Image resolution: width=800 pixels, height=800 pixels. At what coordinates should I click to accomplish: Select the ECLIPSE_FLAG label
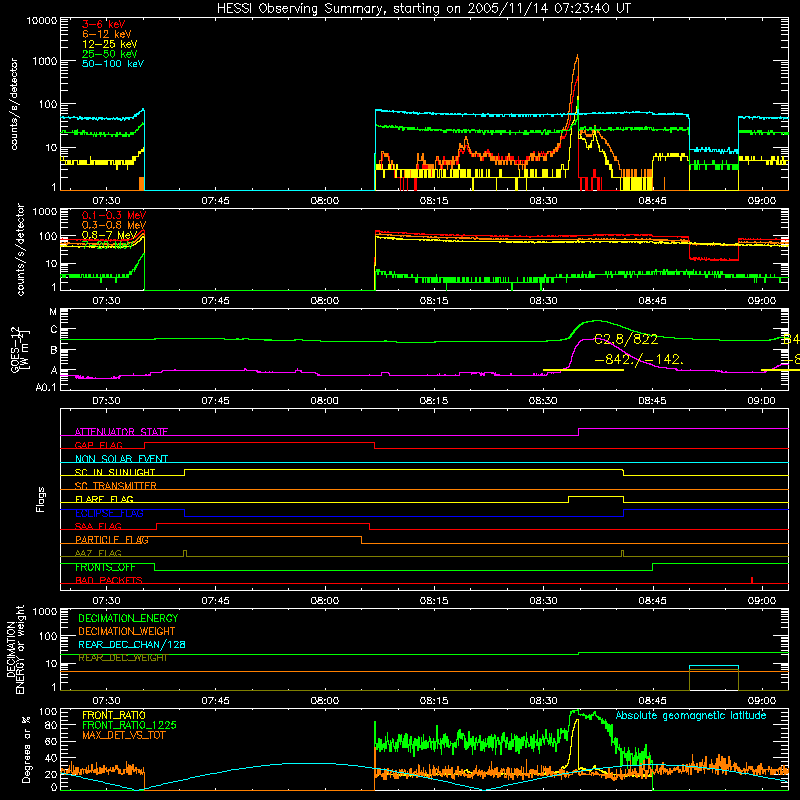109,513
